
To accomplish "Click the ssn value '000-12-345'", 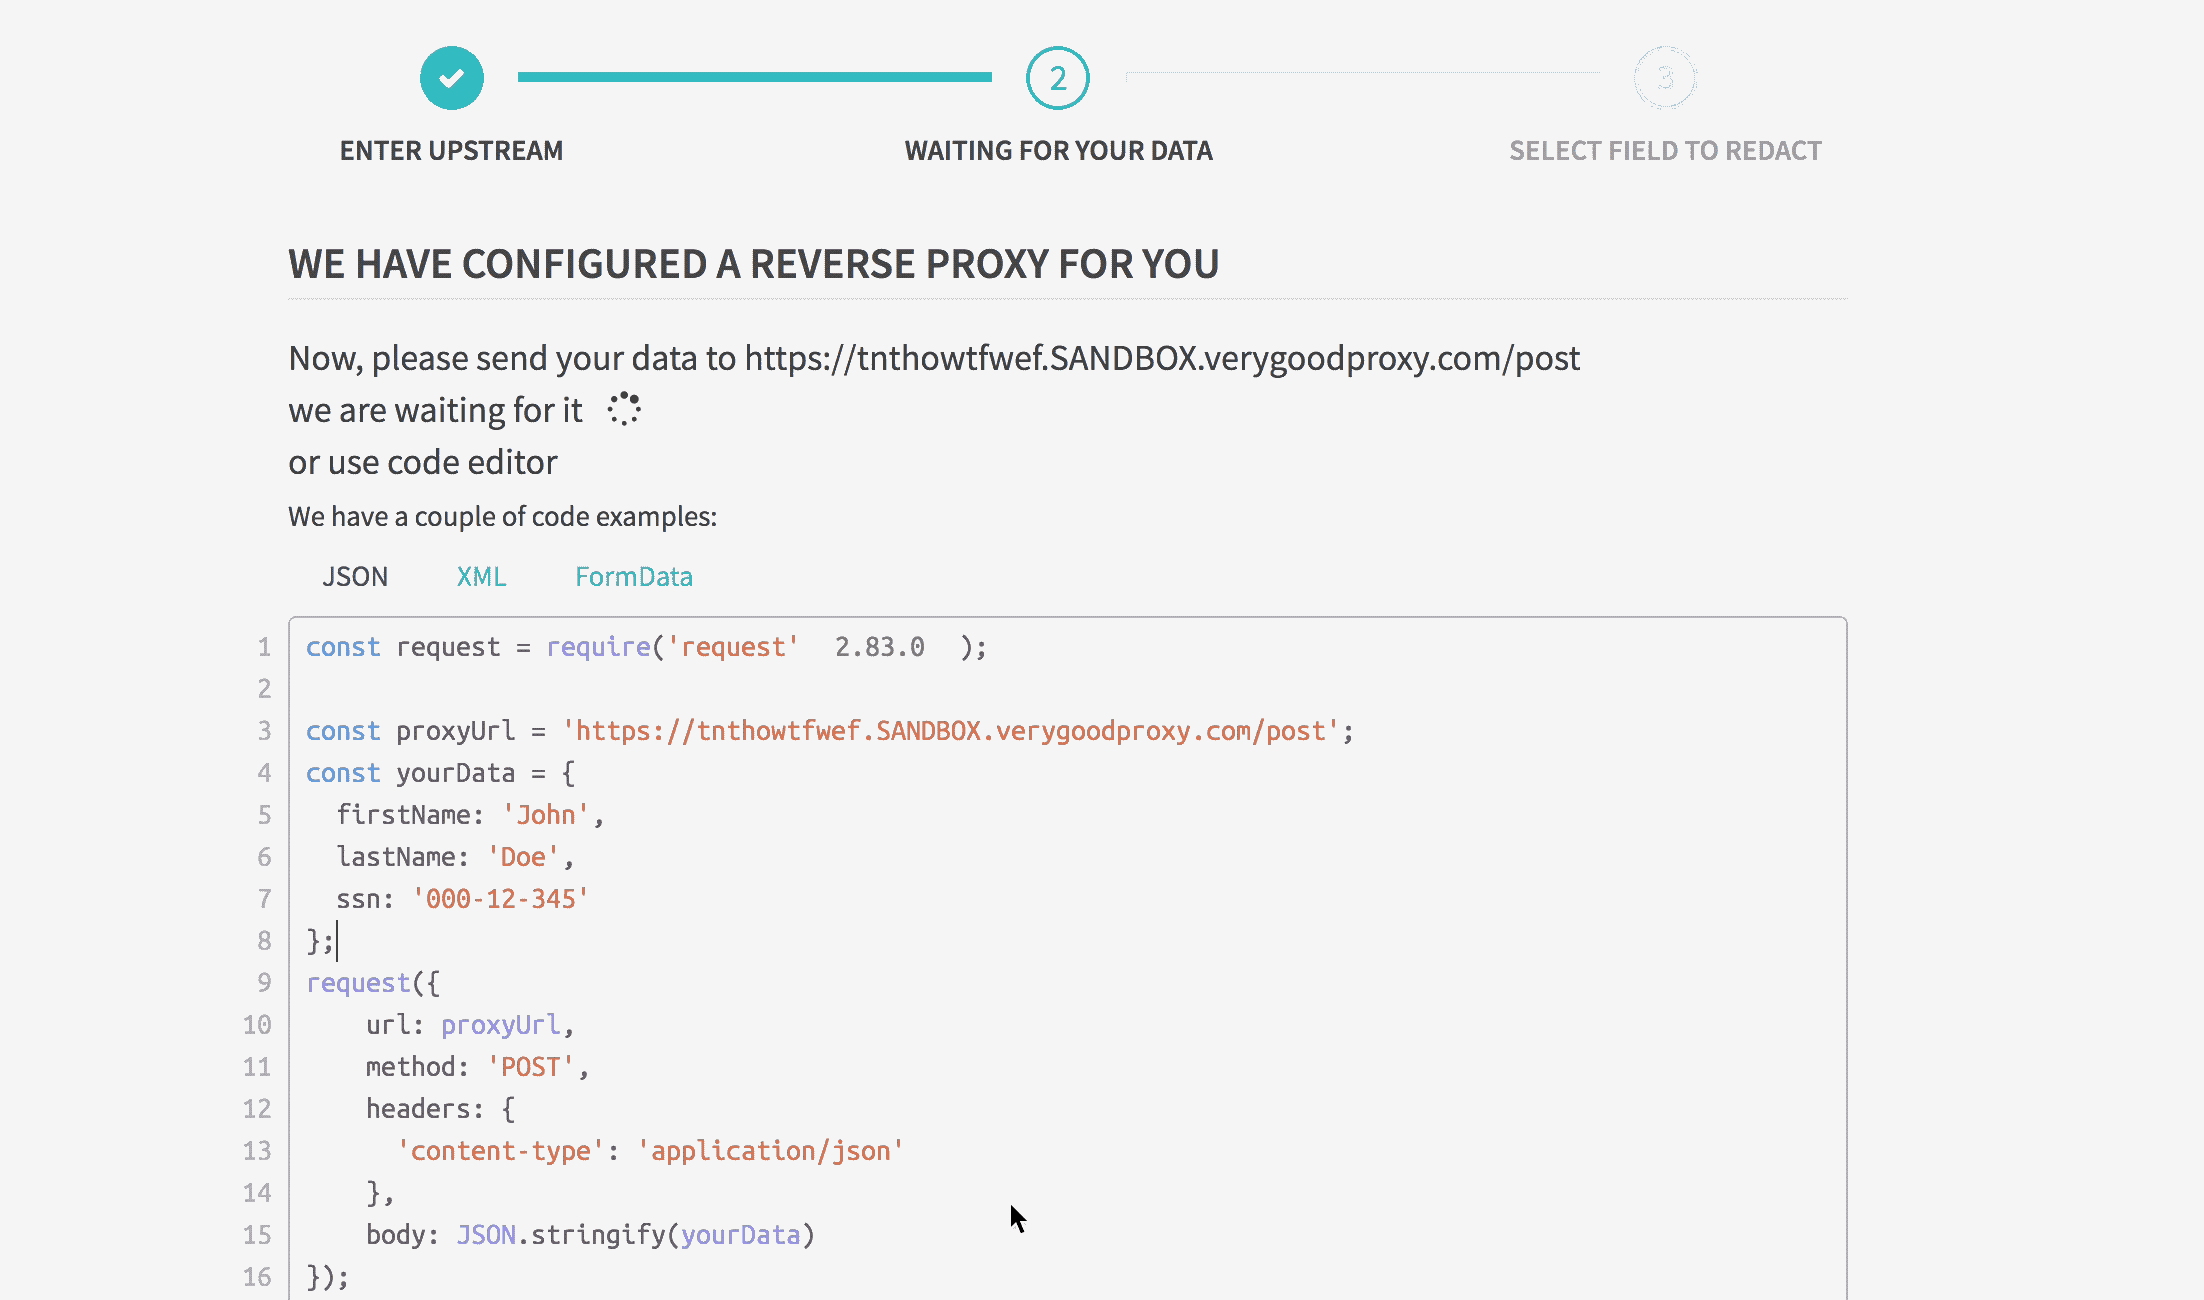I will point(500,899).
